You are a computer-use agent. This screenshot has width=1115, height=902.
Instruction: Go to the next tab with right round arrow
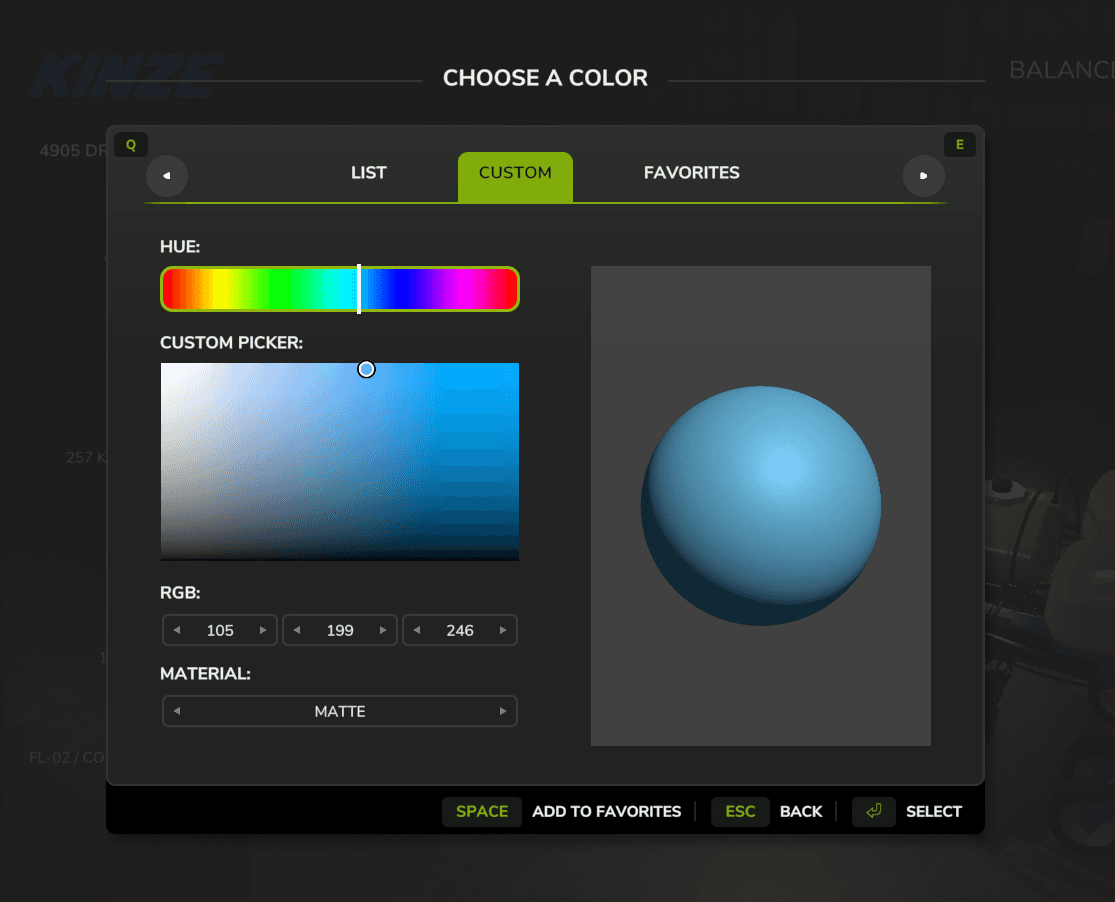pos(924,176)
